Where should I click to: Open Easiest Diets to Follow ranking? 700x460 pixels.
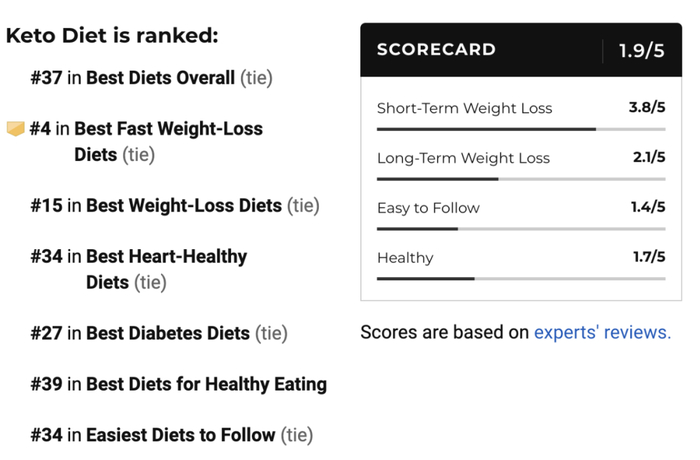click(x=180, y=435)
